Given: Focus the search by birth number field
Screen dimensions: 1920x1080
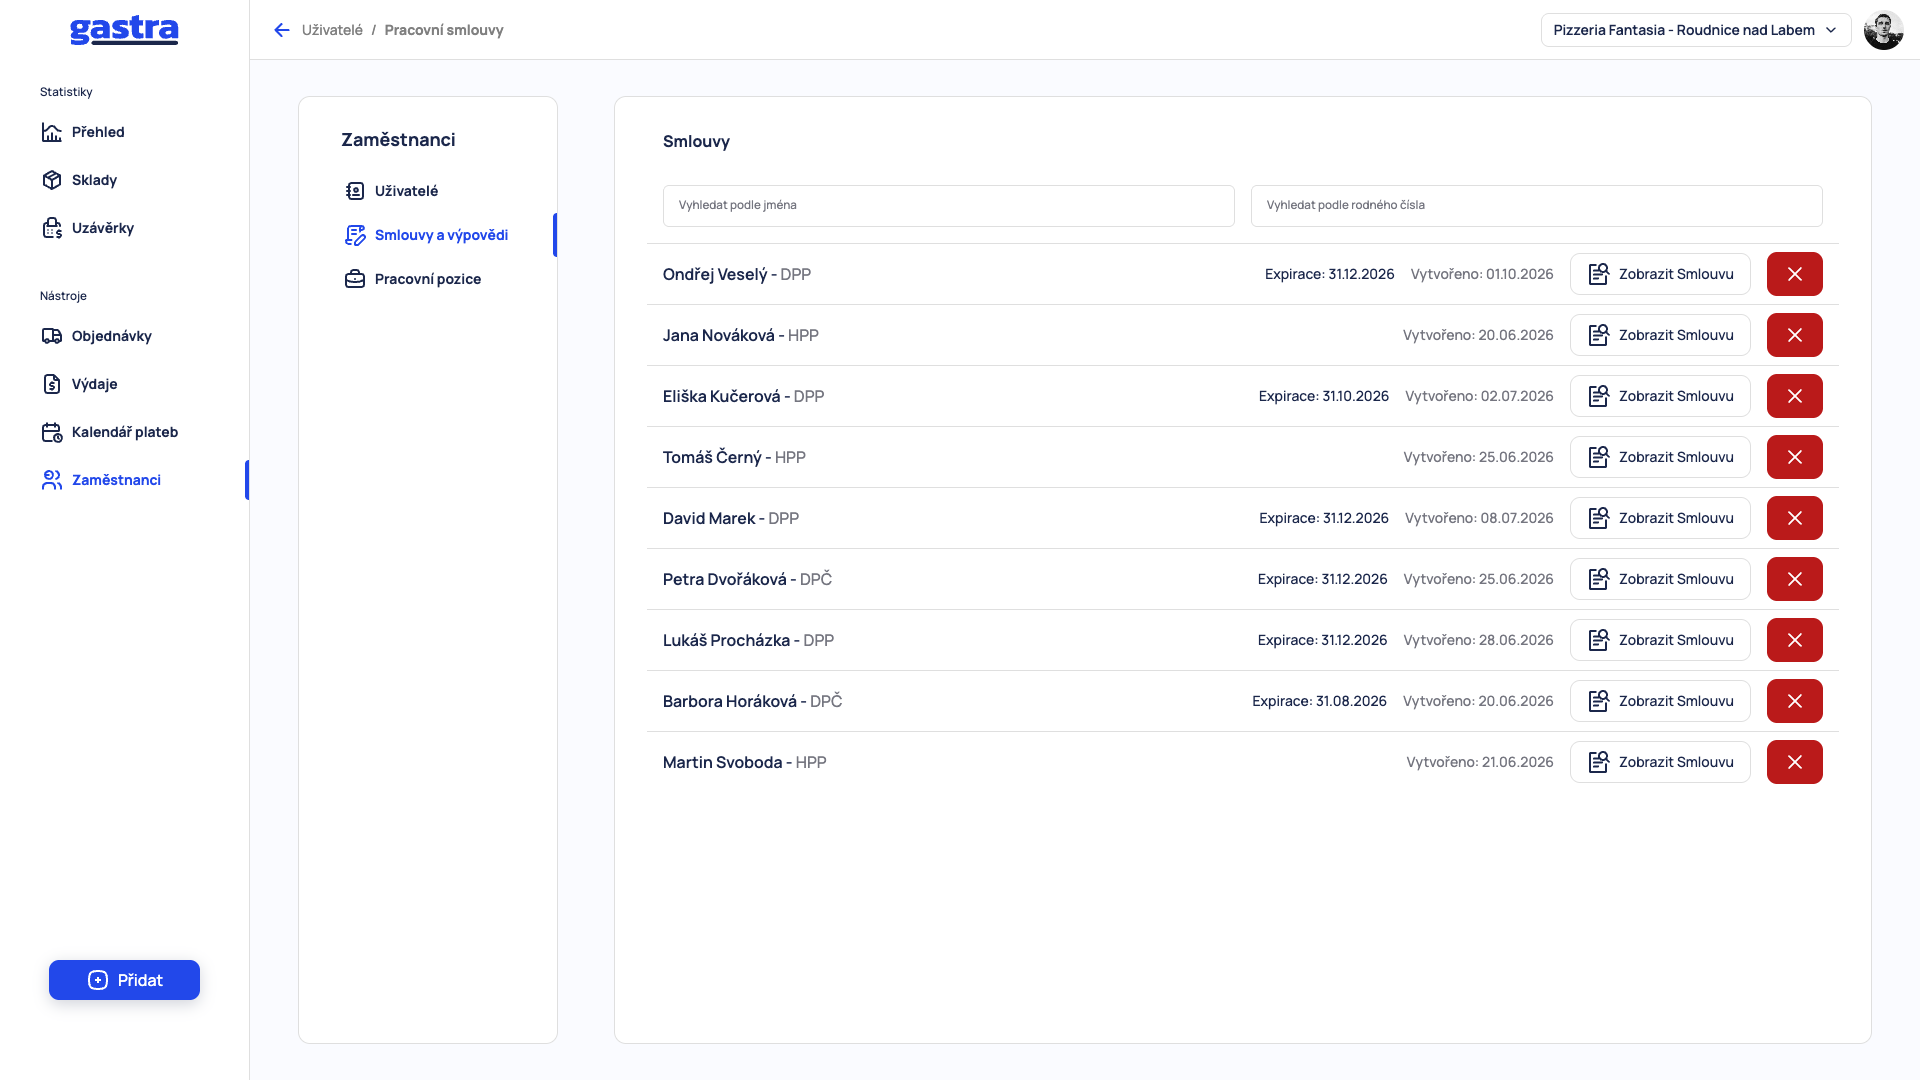Looking at the screenshot, I should pos(1536,205).
